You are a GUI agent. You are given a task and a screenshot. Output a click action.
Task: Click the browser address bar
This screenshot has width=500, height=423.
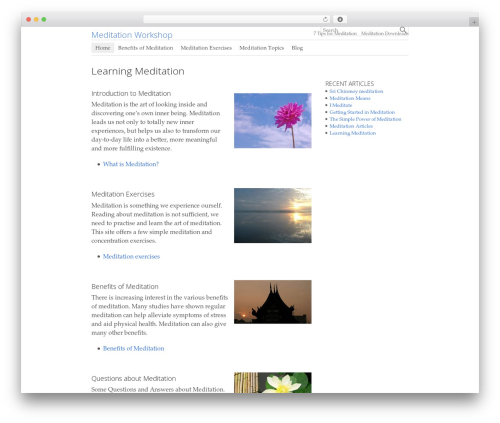point(237,19)
